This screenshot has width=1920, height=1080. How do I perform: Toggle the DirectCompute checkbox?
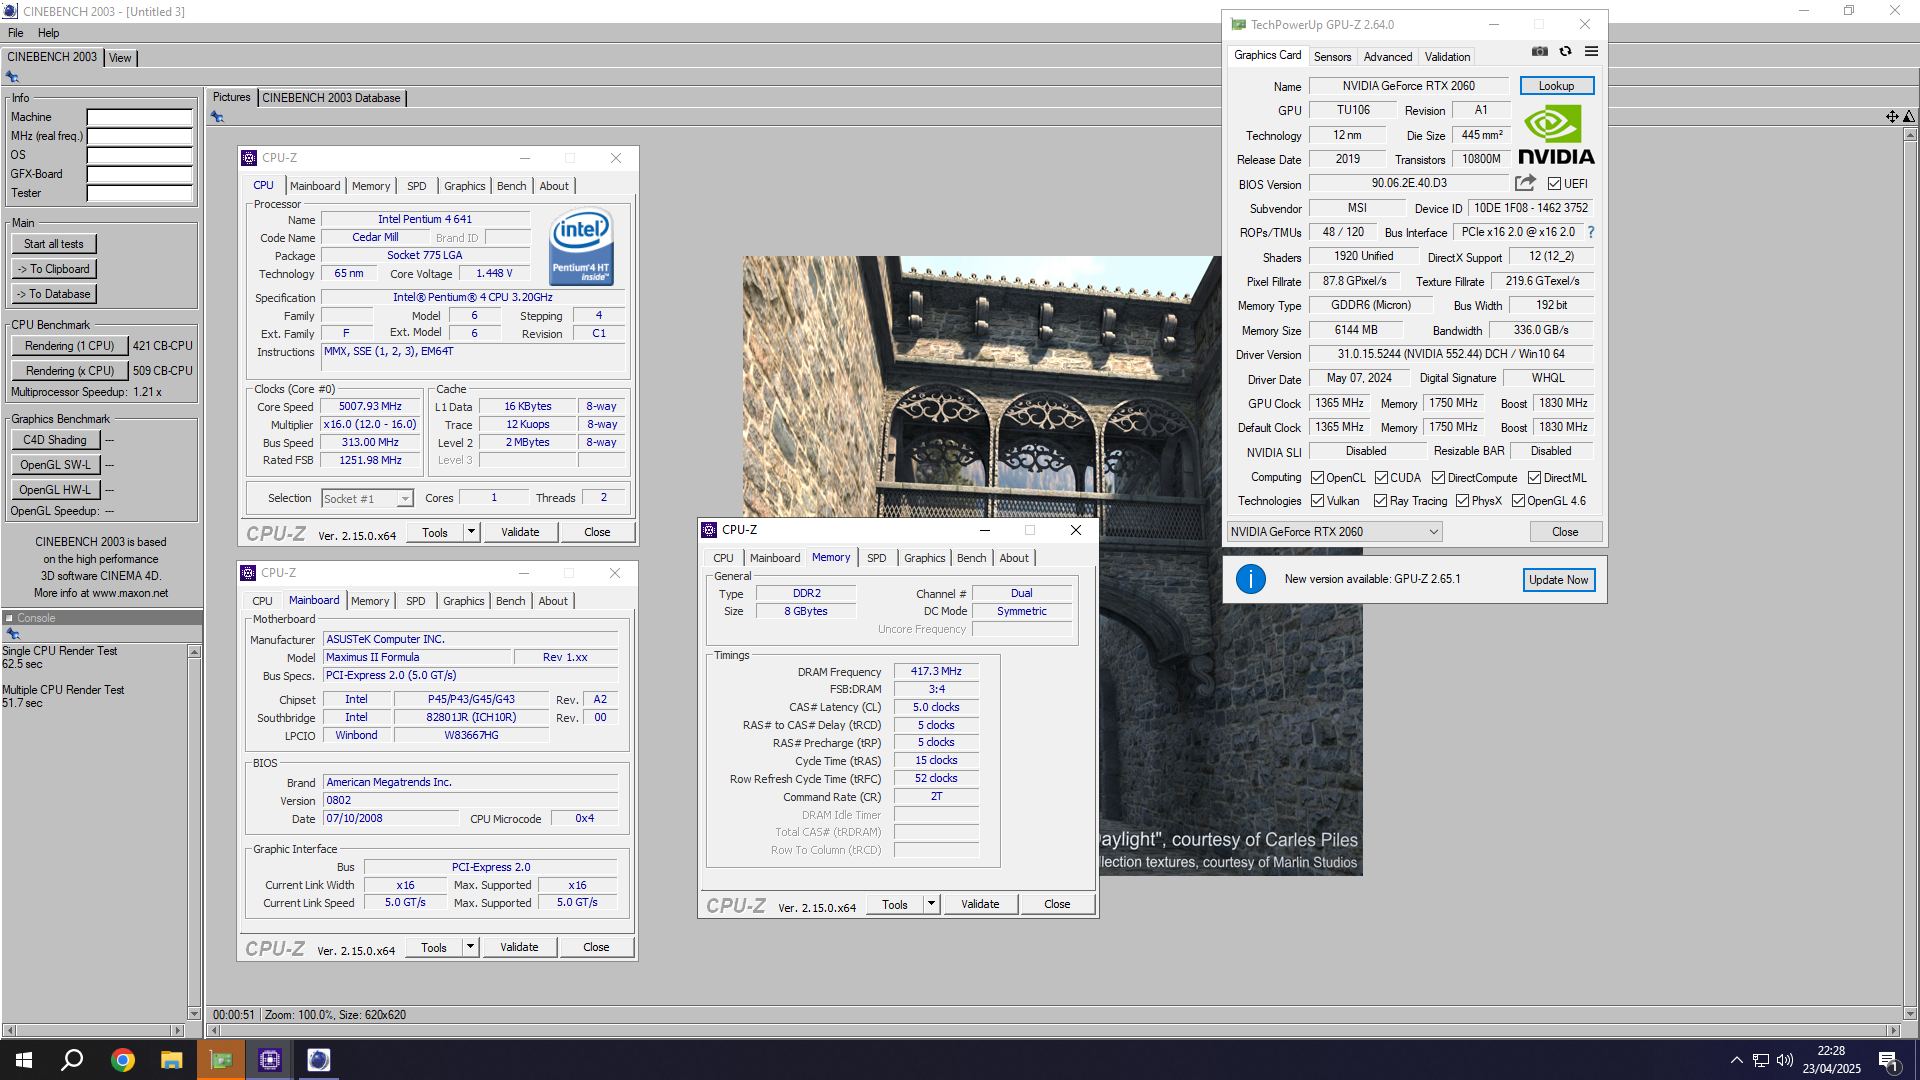[1438, 478]
